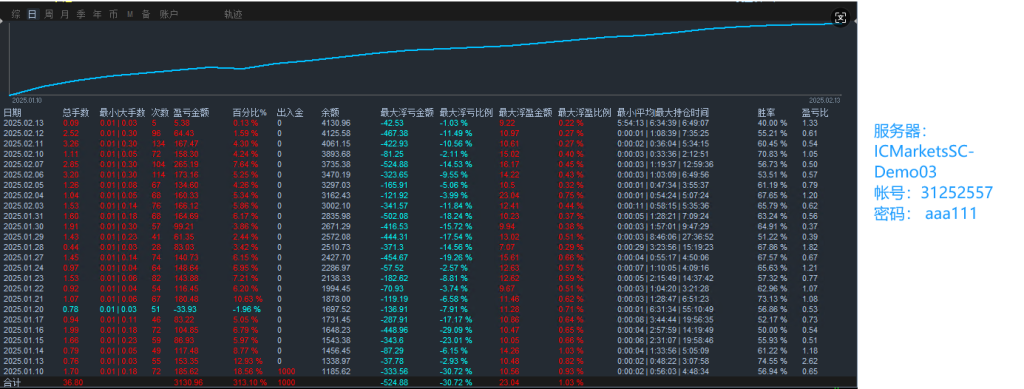Click the 次数 column header
This screenshot has height=389, width=1024.
[160, 112]
